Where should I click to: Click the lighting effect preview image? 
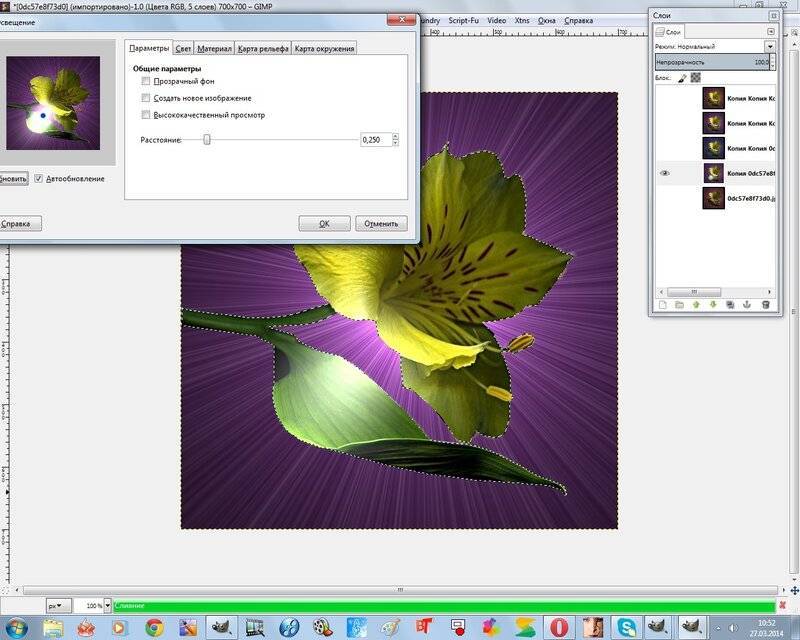[x=53, y=103]
